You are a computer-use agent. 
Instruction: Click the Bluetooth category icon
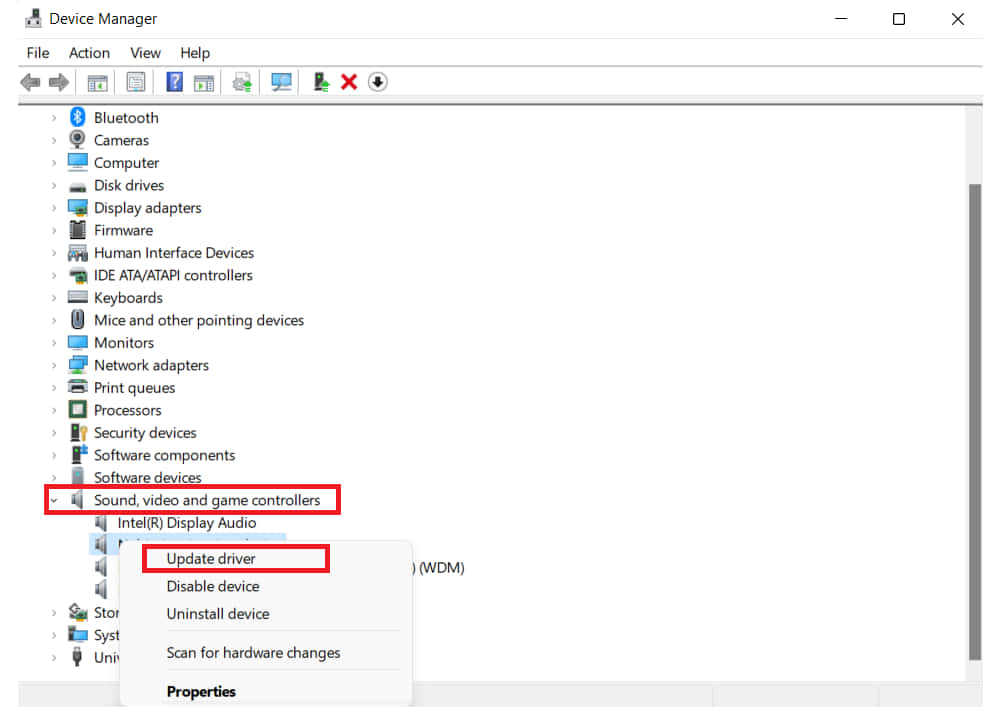tap(77, 117)
